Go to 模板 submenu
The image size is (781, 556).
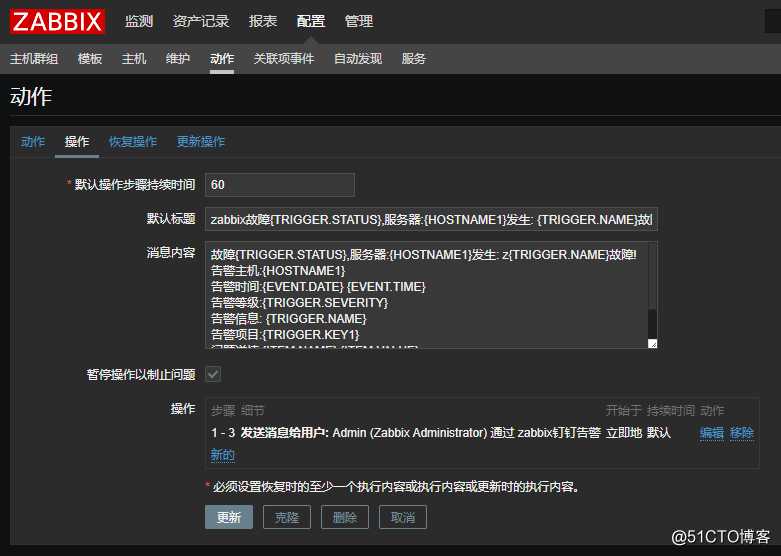pyautogui.click(x=90, y=59)
